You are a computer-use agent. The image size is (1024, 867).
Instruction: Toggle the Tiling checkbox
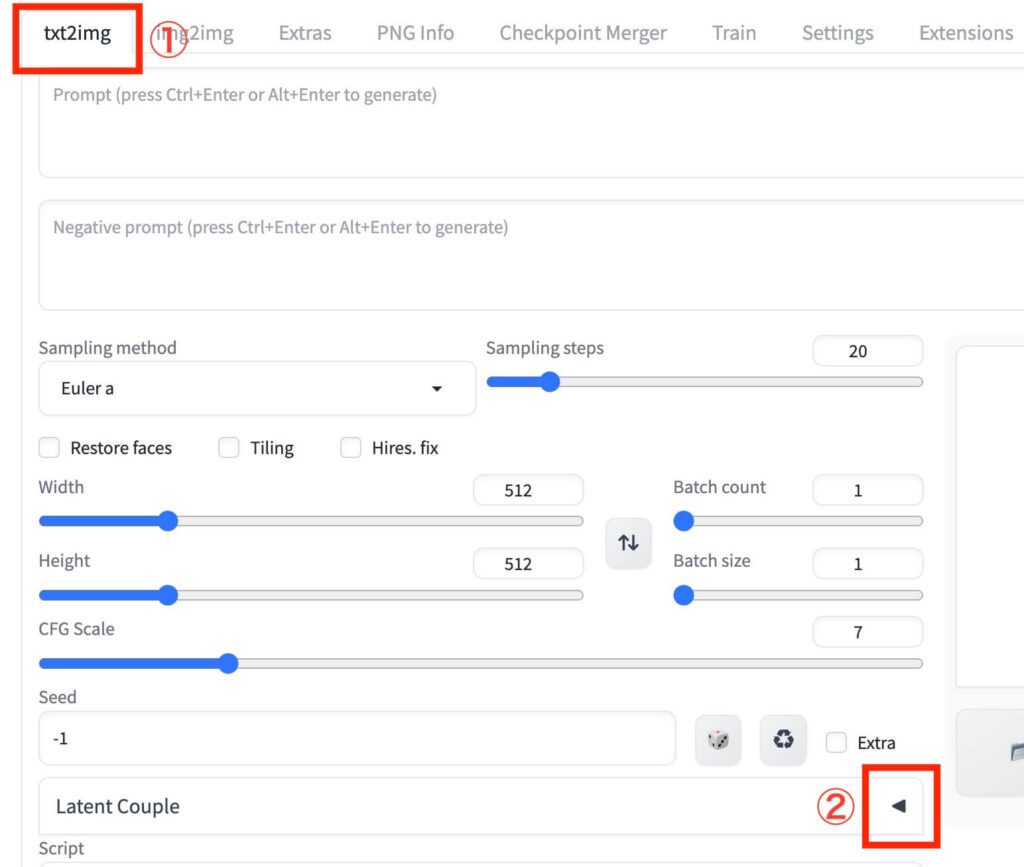click(x=229, y=448)
